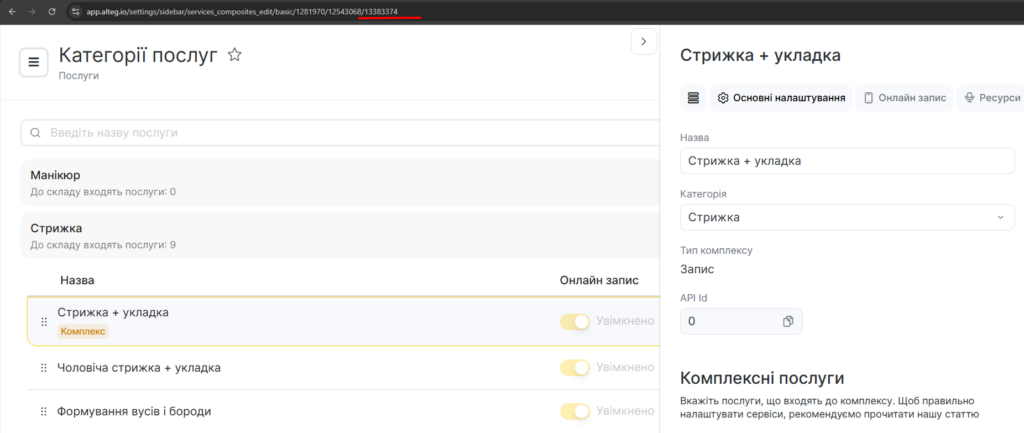Open the Ресурси tab
Screen dimensions: 1024x433
[x=991, y=98]
